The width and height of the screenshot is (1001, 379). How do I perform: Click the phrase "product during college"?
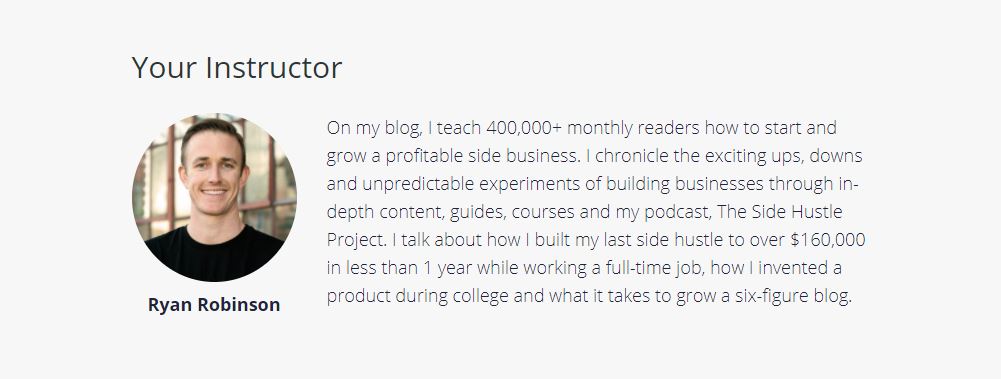pyautogui.click(x=418, y=296)
